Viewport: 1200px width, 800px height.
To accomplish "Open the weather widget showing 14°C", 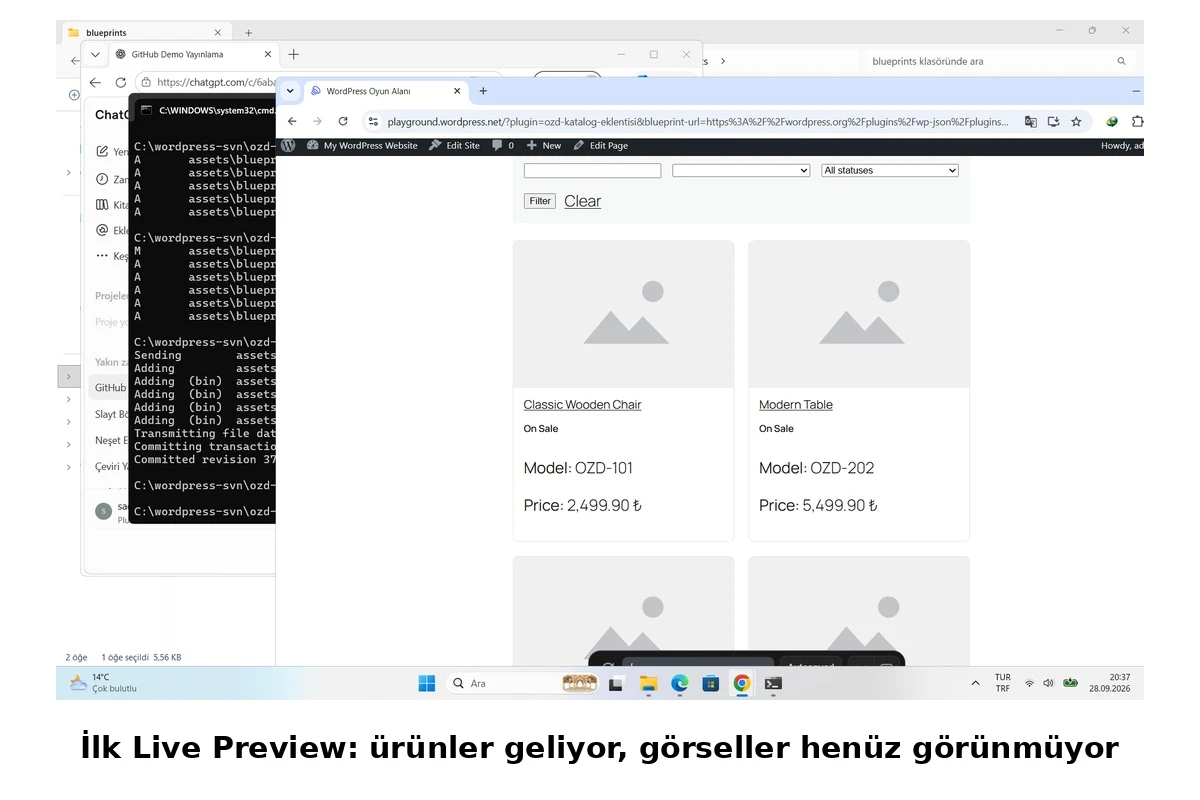I will (103, 683).
